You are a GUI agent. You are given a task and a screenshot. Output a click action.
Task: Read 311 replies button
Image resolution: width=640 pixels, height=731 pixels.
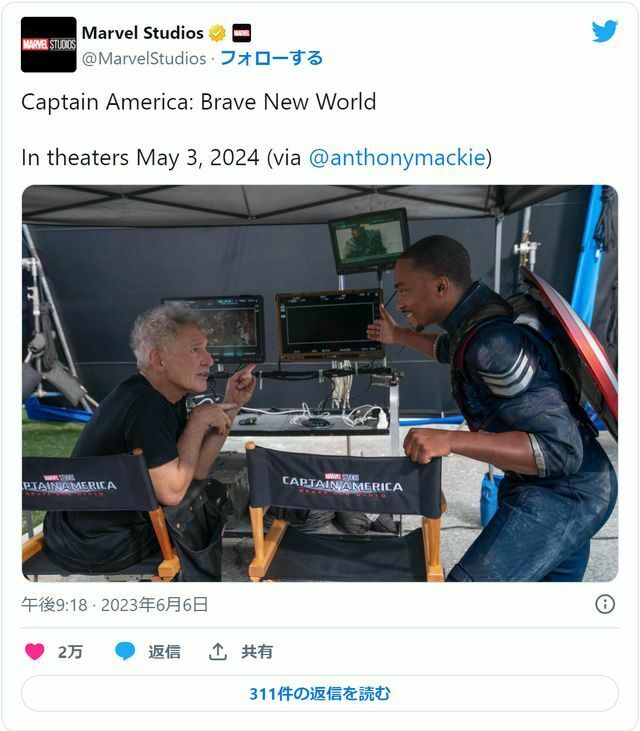320,693
